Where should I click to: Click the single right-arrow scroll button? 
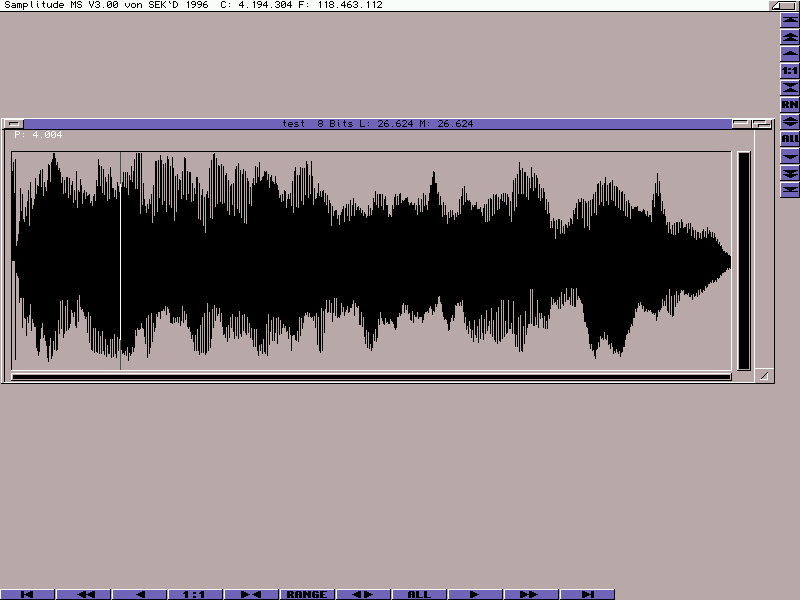click(476, 594)
